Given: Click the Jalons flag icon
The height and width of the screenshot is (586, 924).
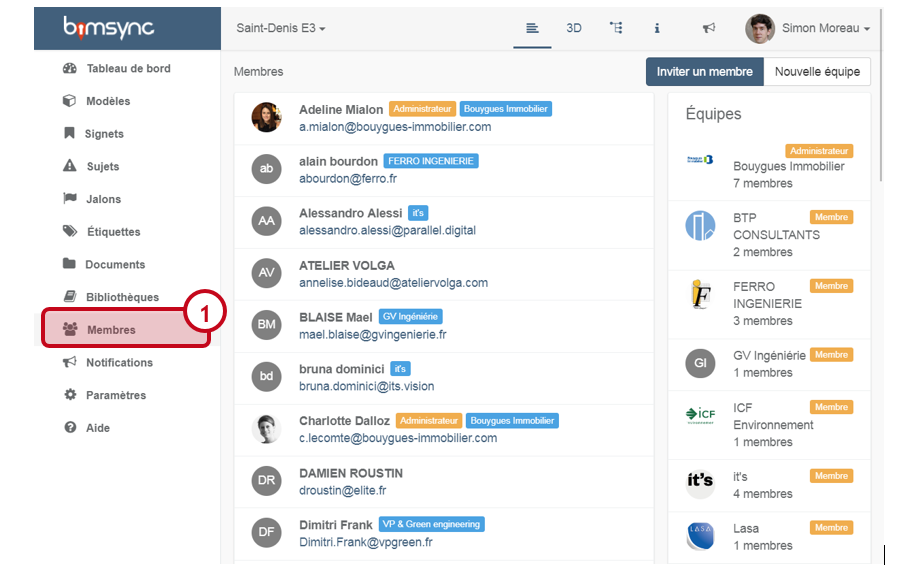Looking at the screenshot, I should 70,199.
